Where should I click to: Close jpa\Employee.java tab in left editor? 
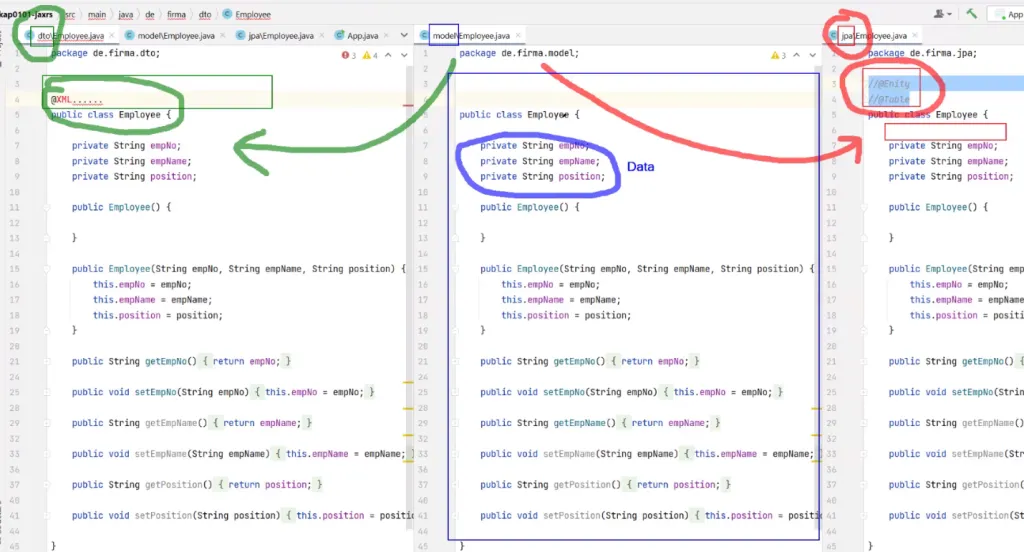(x=321, y=35)
